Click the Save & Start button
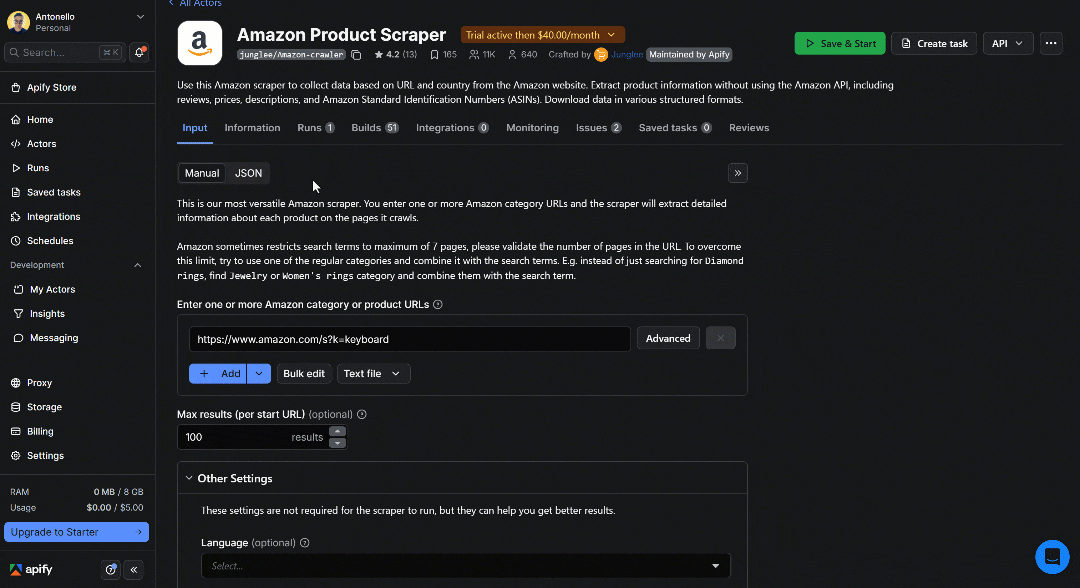The width and height of the screenshot is (1080, 588). pyautogui.click(x=839, y=43)
